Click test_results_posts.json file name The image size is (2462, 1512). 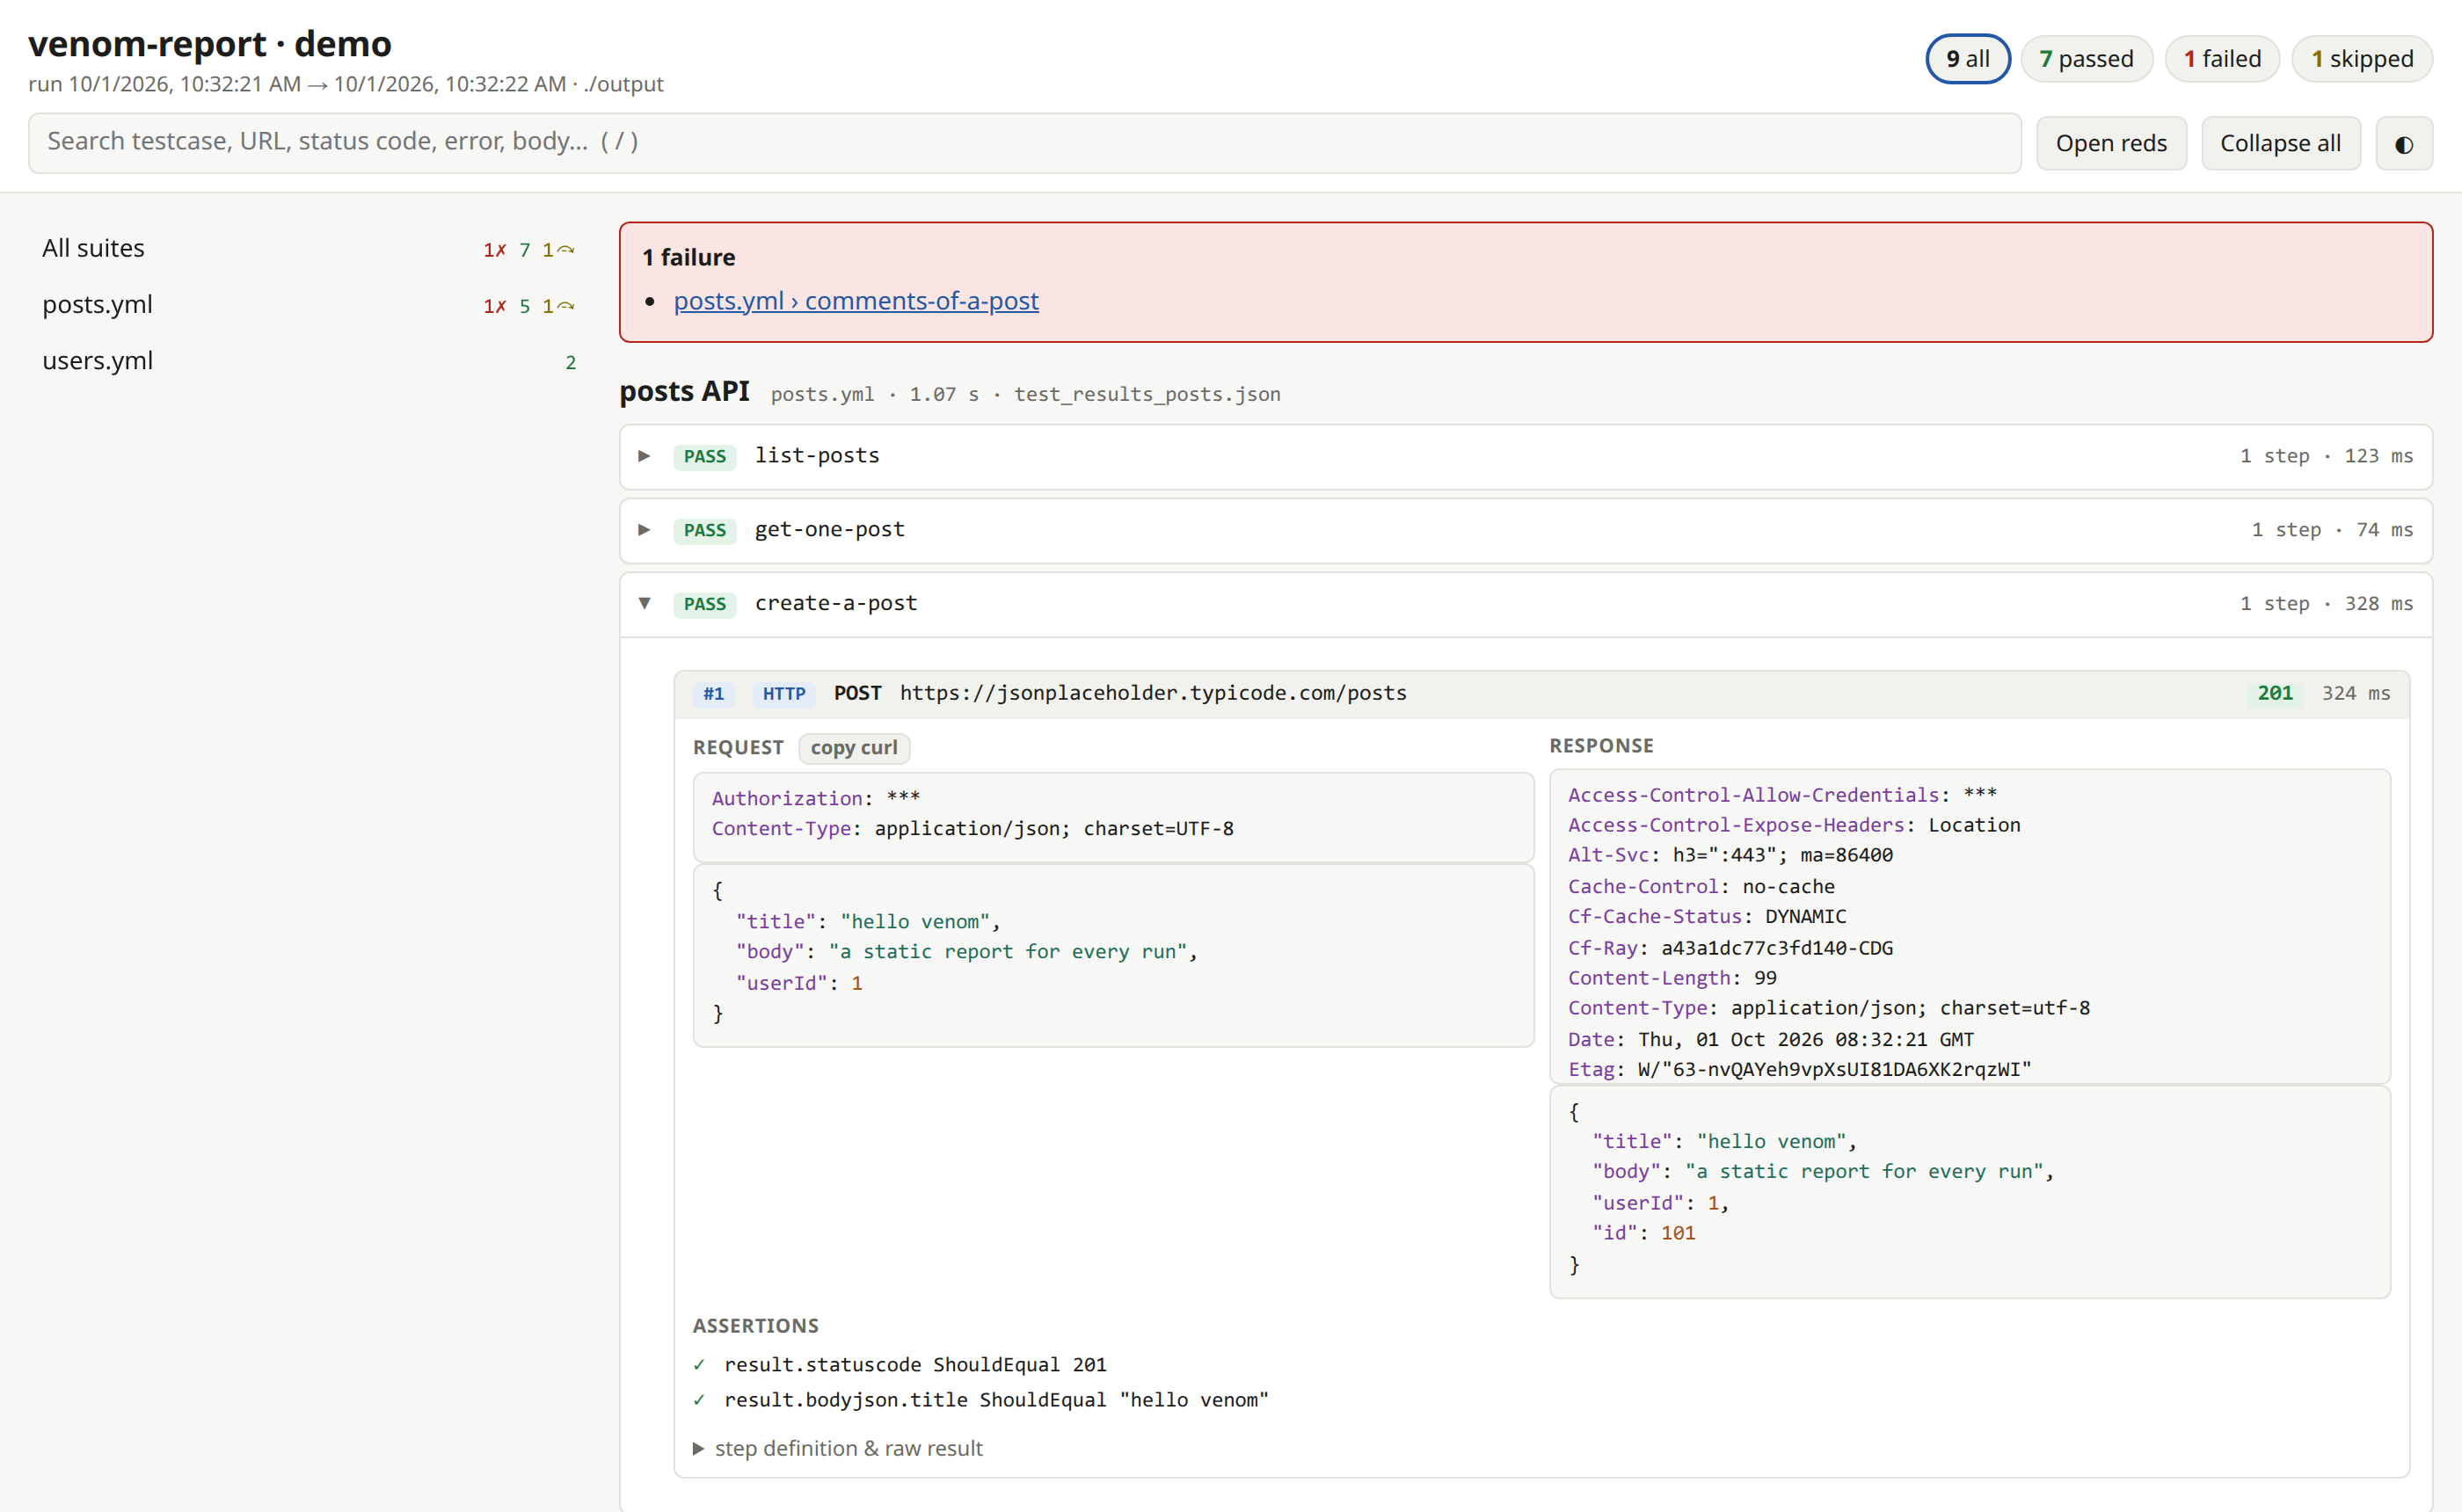(x=1147, y=394)
